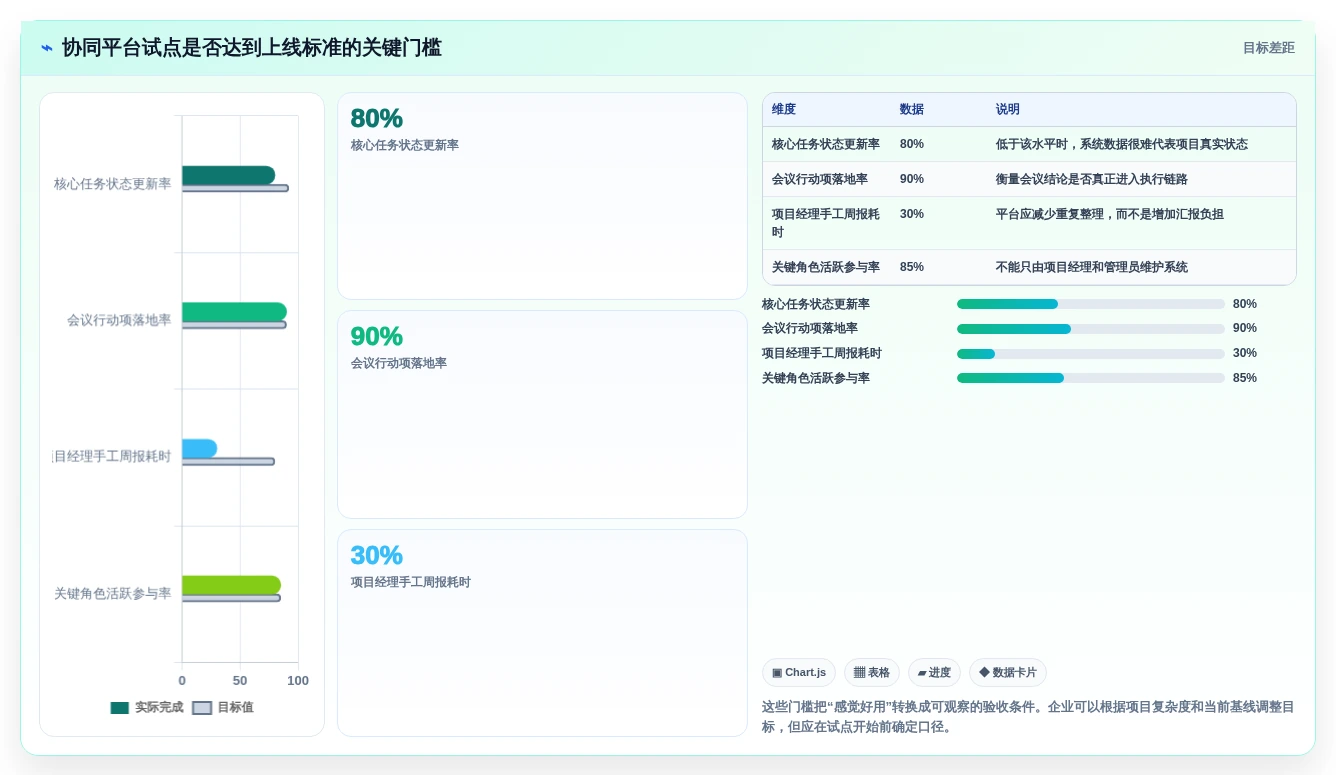Click text 不能只由项目经理和管理员维护系统
This screenshot has width=1336, height=775.
1092,267
